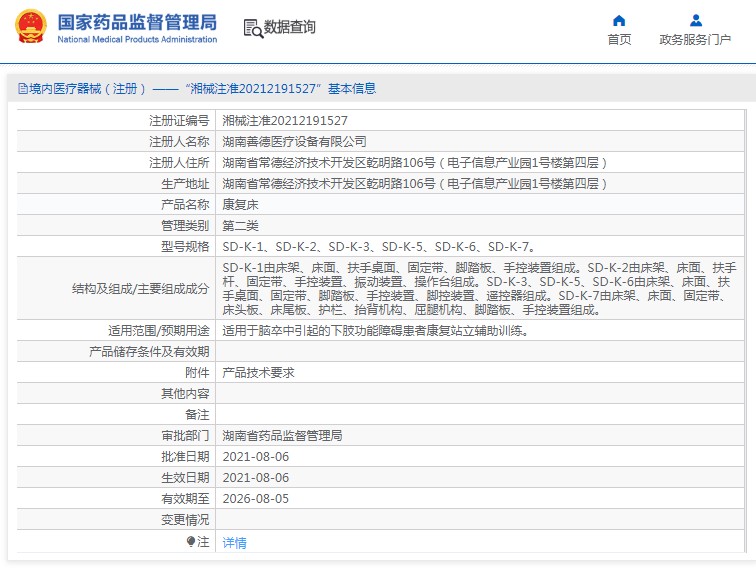Select registration number 湘械注准20212191527 in table
Image resolution: width=756 pixels, height=570 pixels.
[285, 121]
